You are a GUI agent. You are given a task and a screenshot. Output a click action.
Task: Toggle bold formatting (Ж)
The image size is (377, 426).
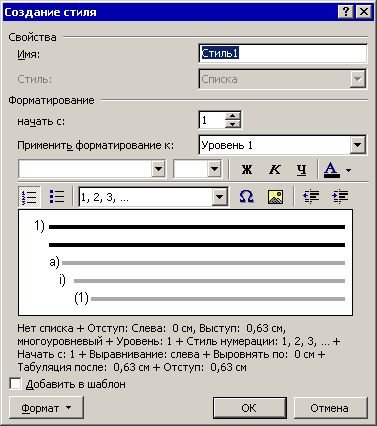247,170
